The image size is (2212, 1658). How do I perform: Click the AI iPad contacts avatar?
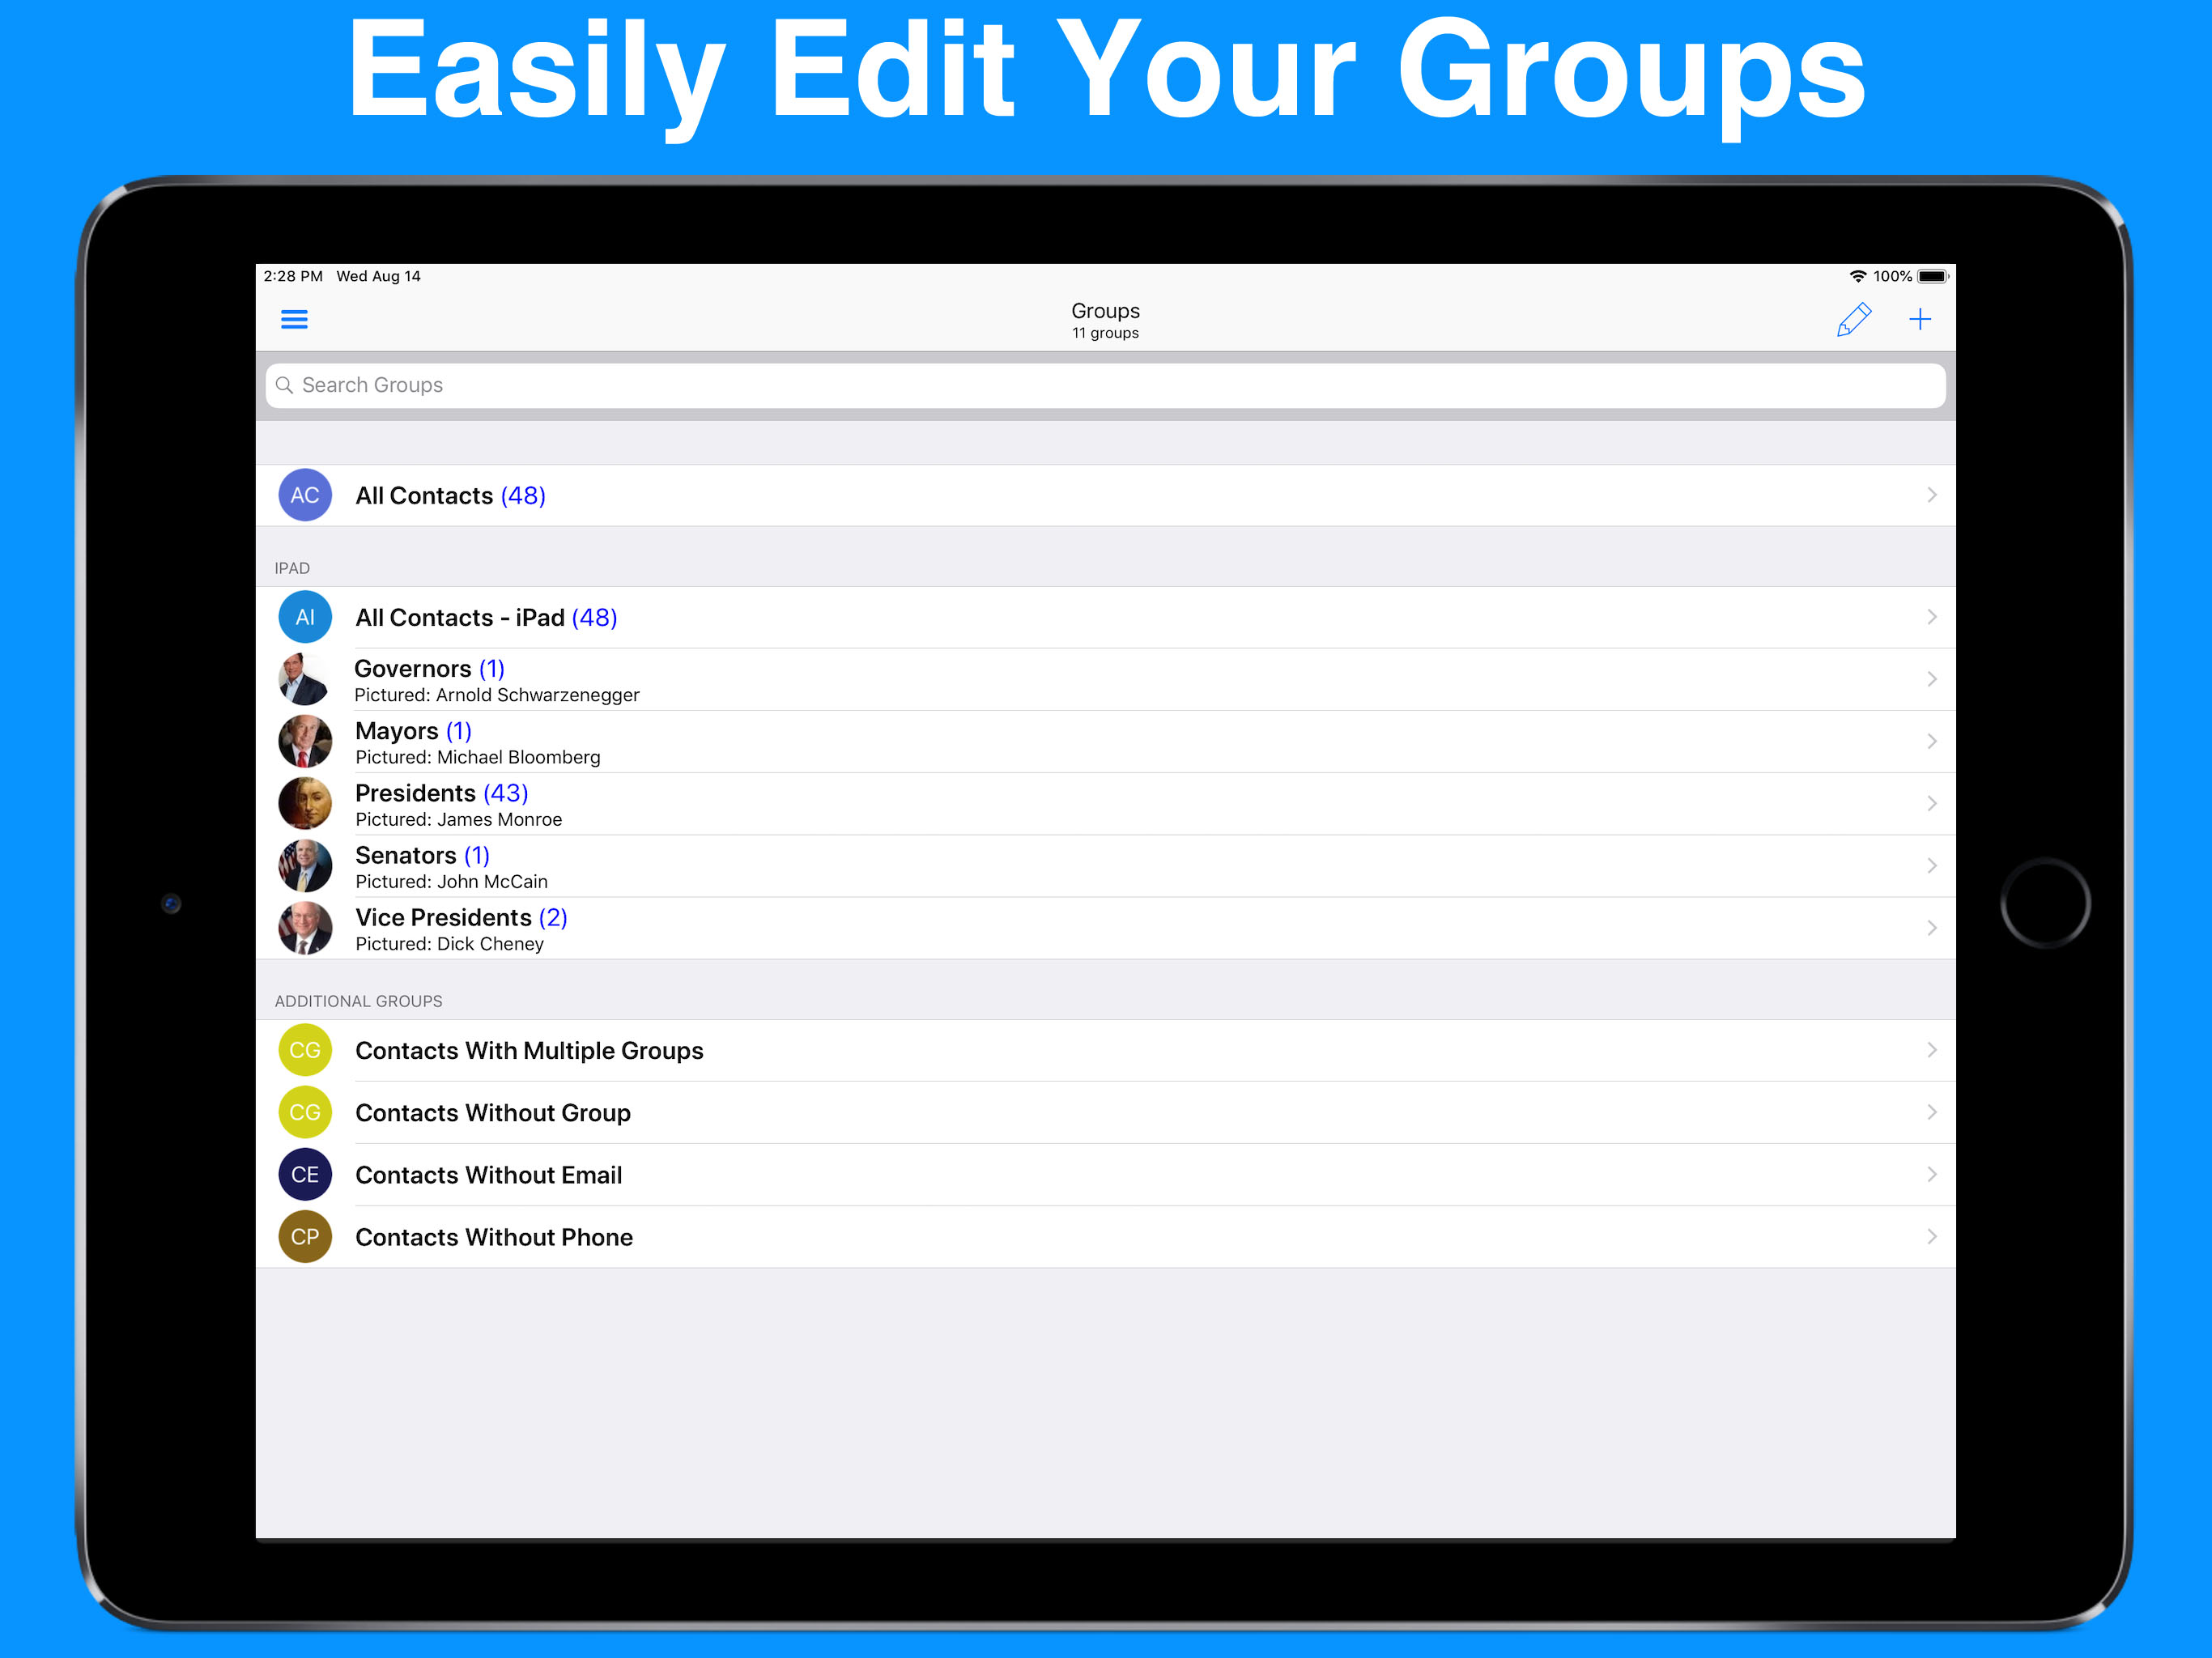coord(305,617)
